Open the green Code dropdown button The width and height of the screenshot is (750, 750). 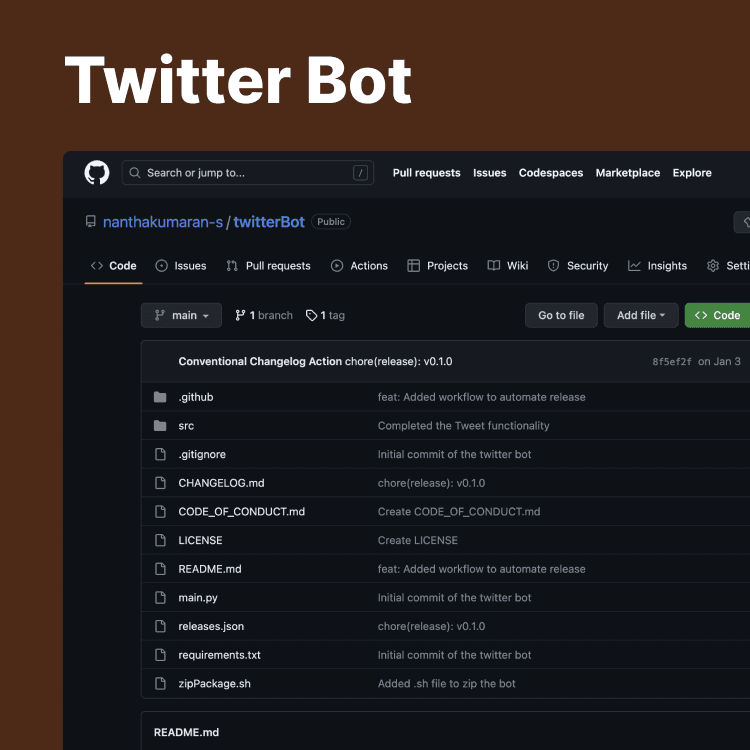tap(717, 315)
